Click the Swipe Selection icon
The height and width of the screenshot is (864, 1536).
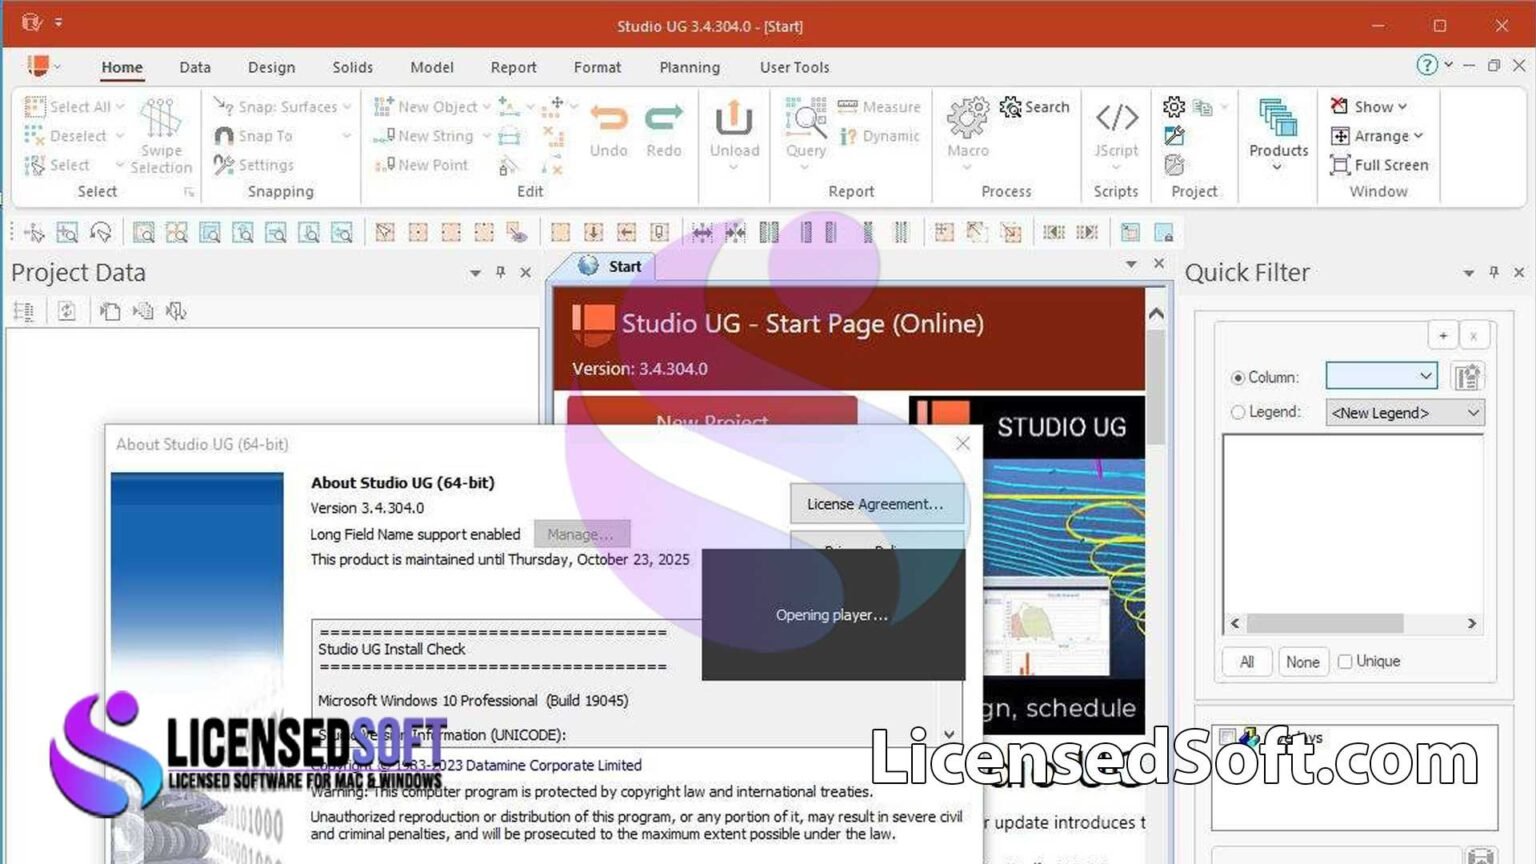(x=160, y=118)
